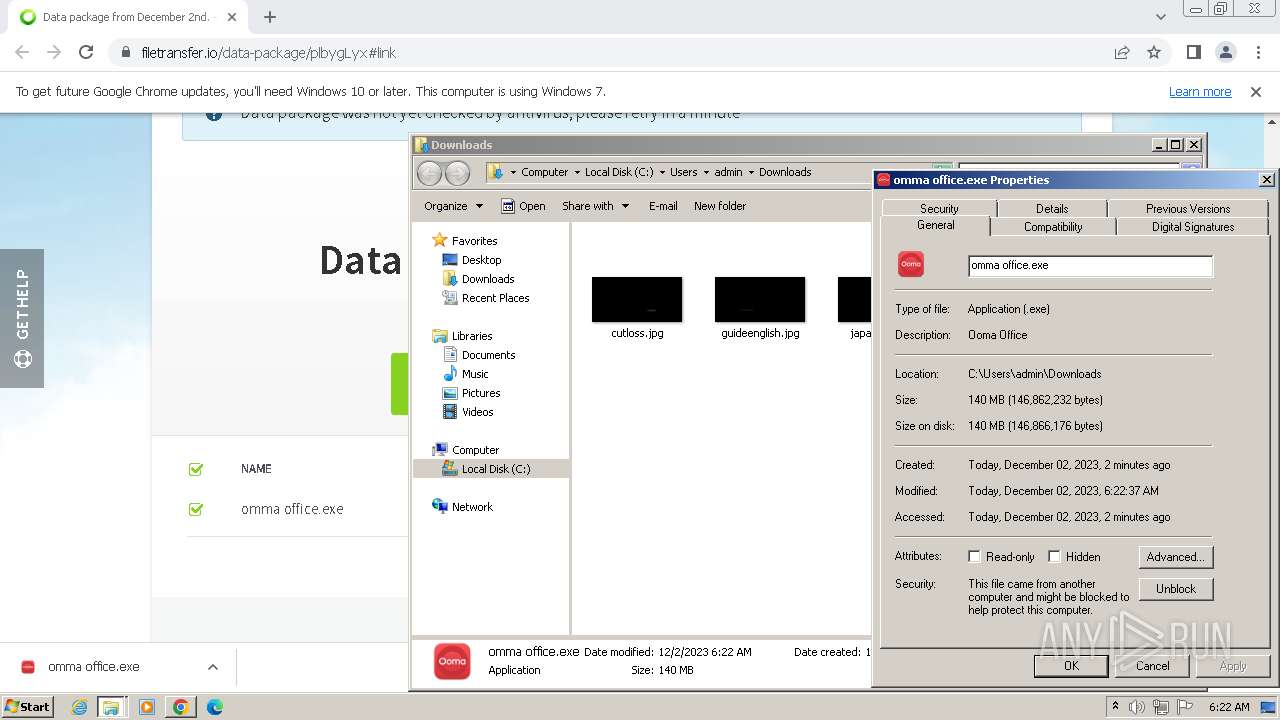Unblock the downloaded file
The height and width of the screenshot is (720, 1280).
point(1176,589)
